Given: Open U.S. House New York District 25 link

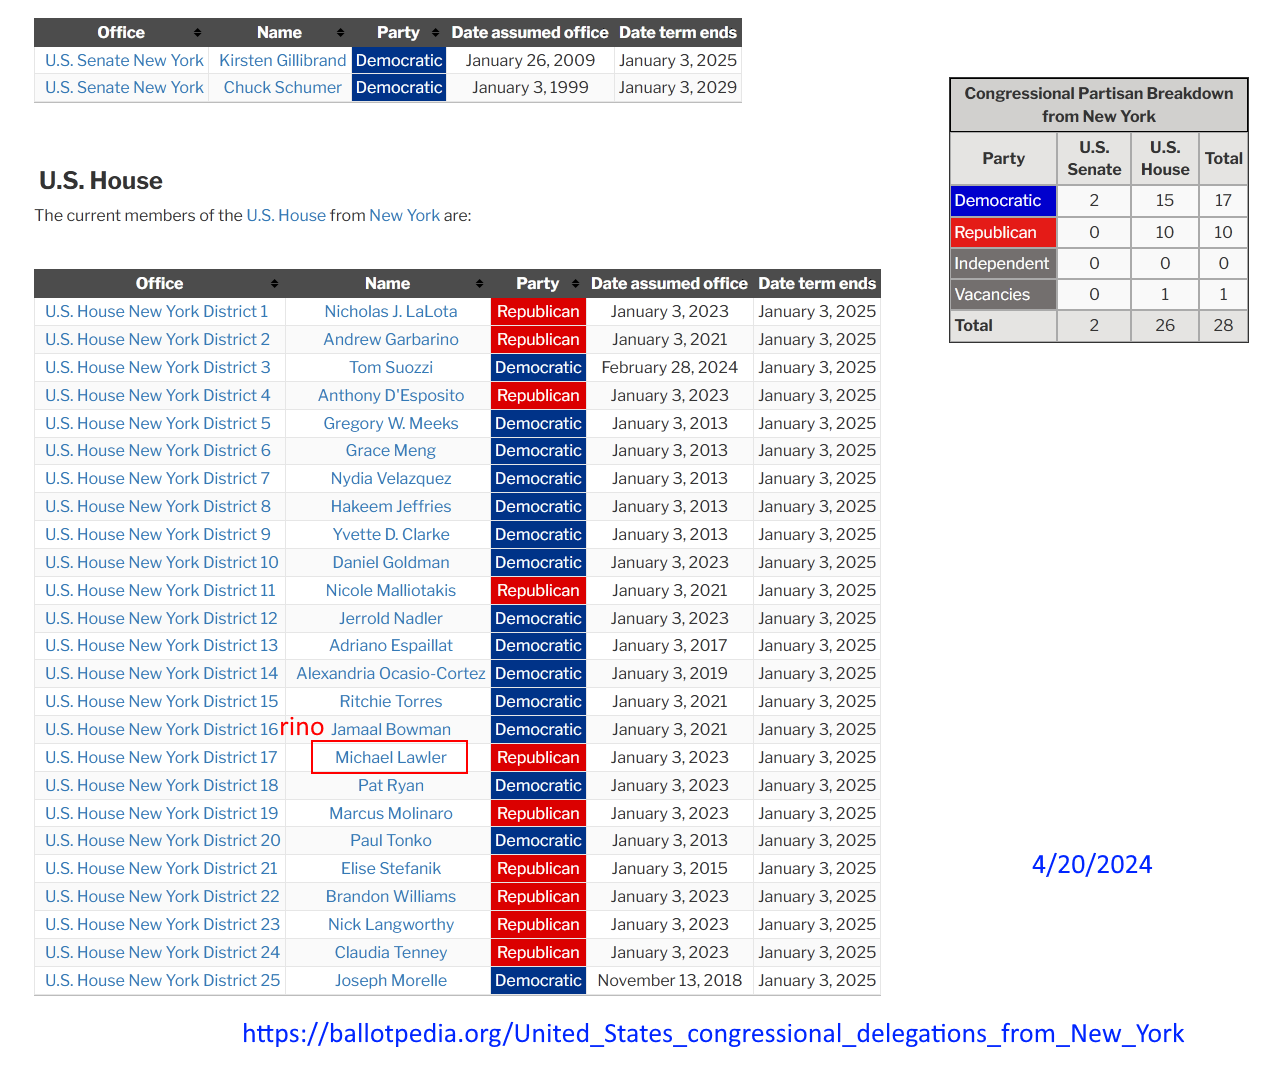Looking at the screenshot, I should click(x=163, y=981).
